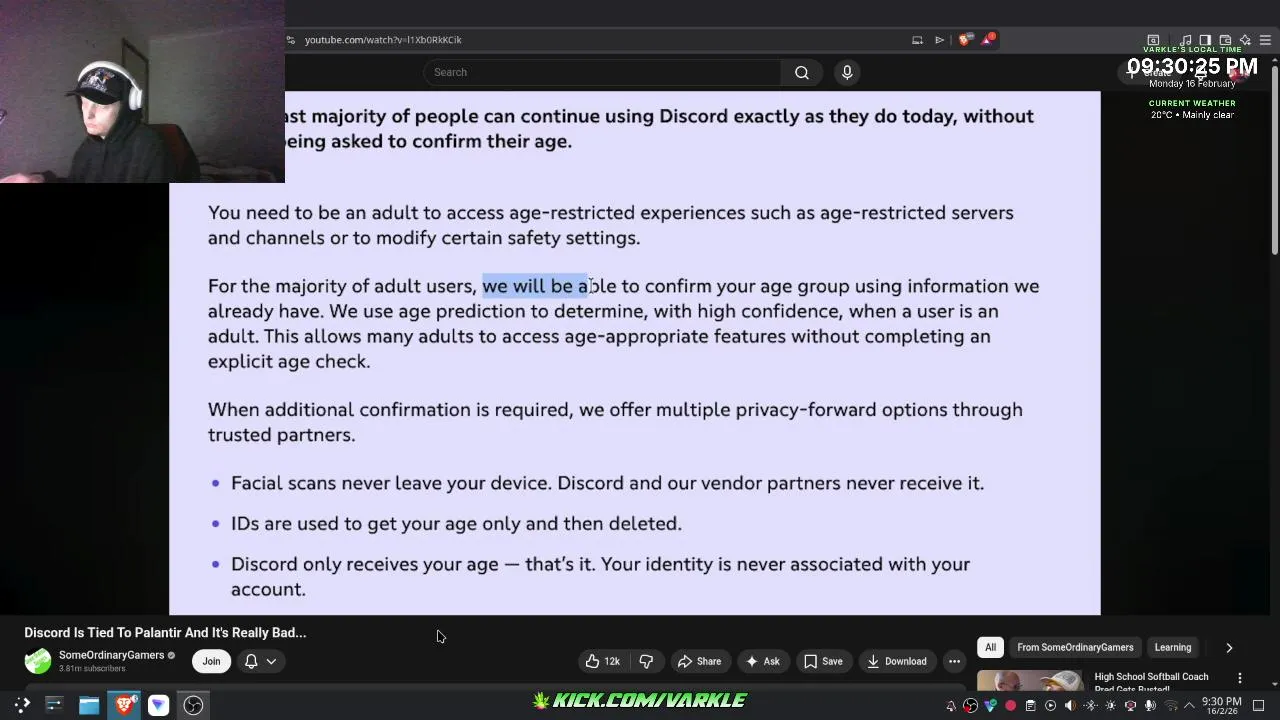Viewport: 1280px width, 720px height.
Task: Open options menu for High School Softball video
Action: [x=1240, y=678]
